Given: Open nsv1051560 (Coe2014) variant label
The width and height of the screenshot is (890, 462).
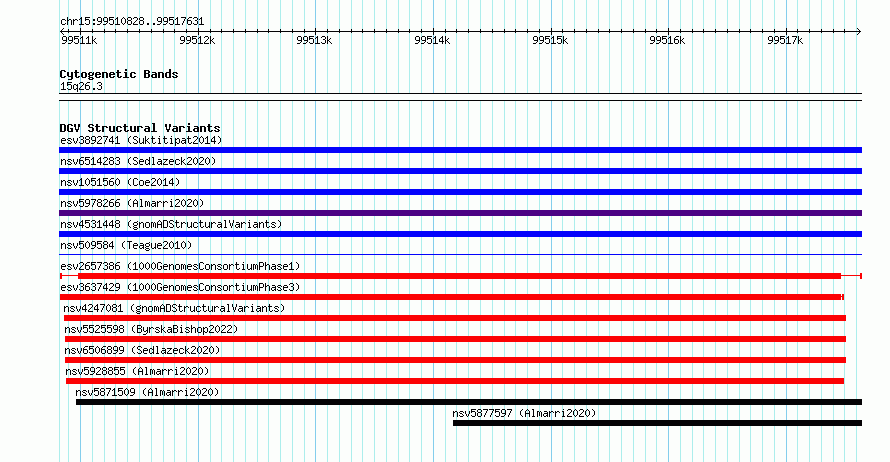Looking at the screenshot, I should tap(120, 182).
